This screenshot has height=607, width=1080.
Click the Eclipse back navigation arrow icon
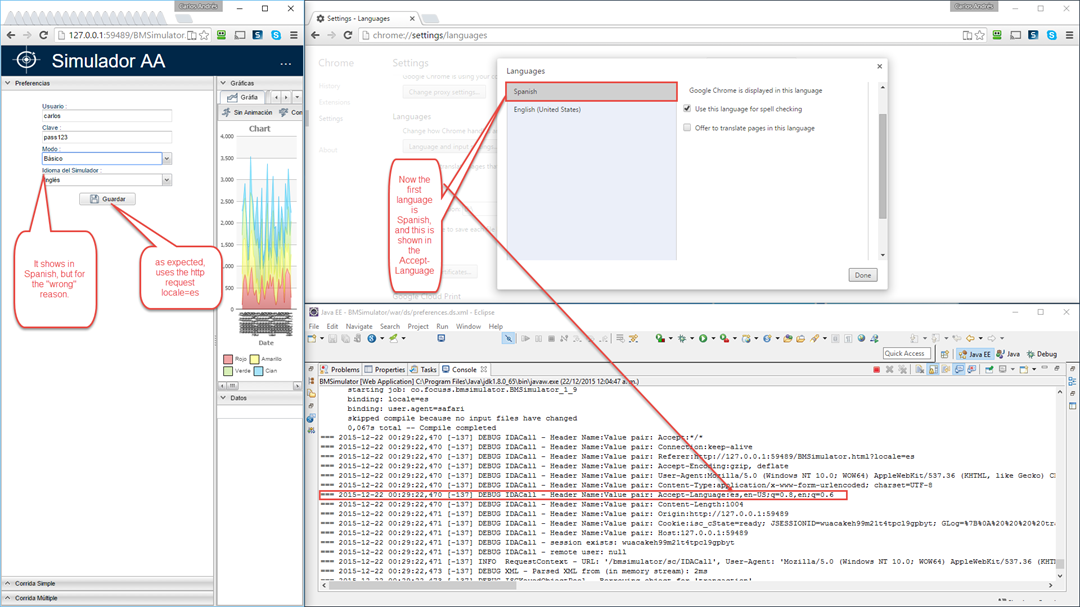pos(970,338)
